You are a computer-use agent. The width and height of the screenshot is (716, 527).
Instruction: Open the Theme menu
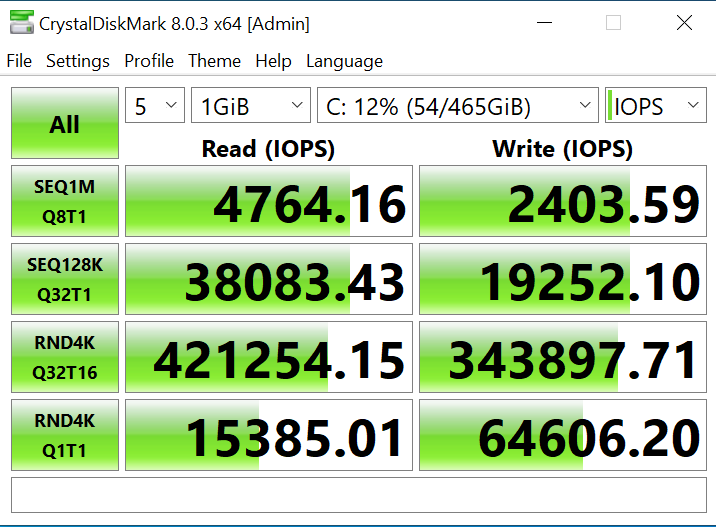click(x=214, y=61)
